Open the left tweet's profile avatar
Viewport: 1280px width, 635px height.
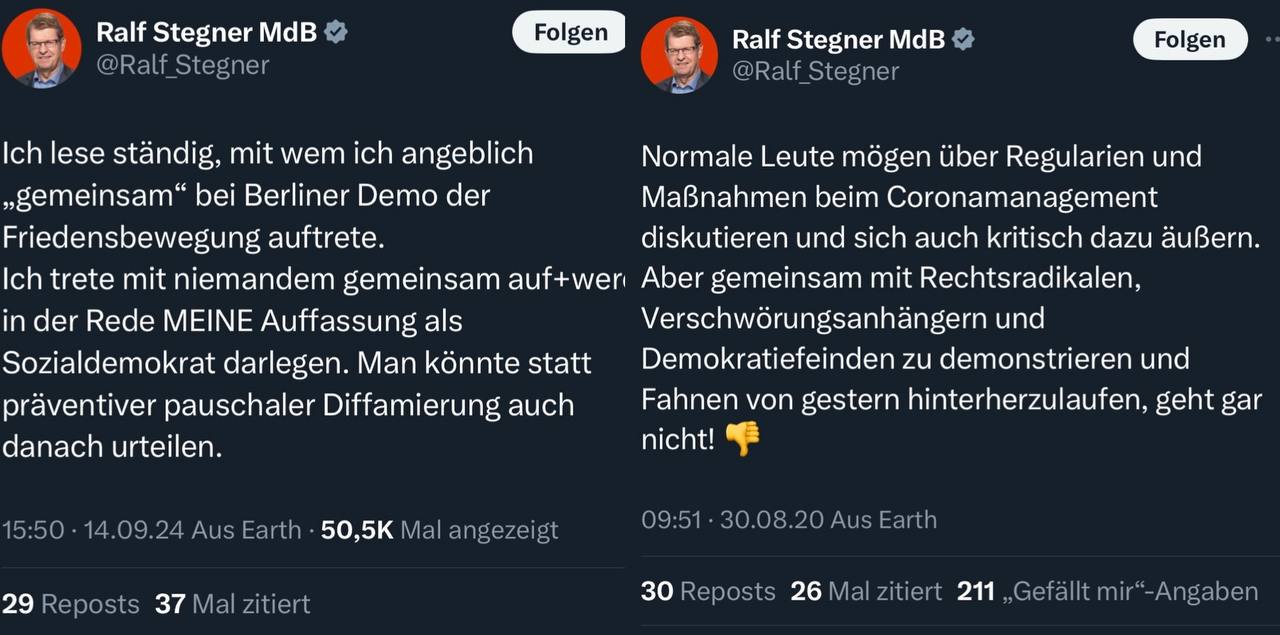click(42, 48)
